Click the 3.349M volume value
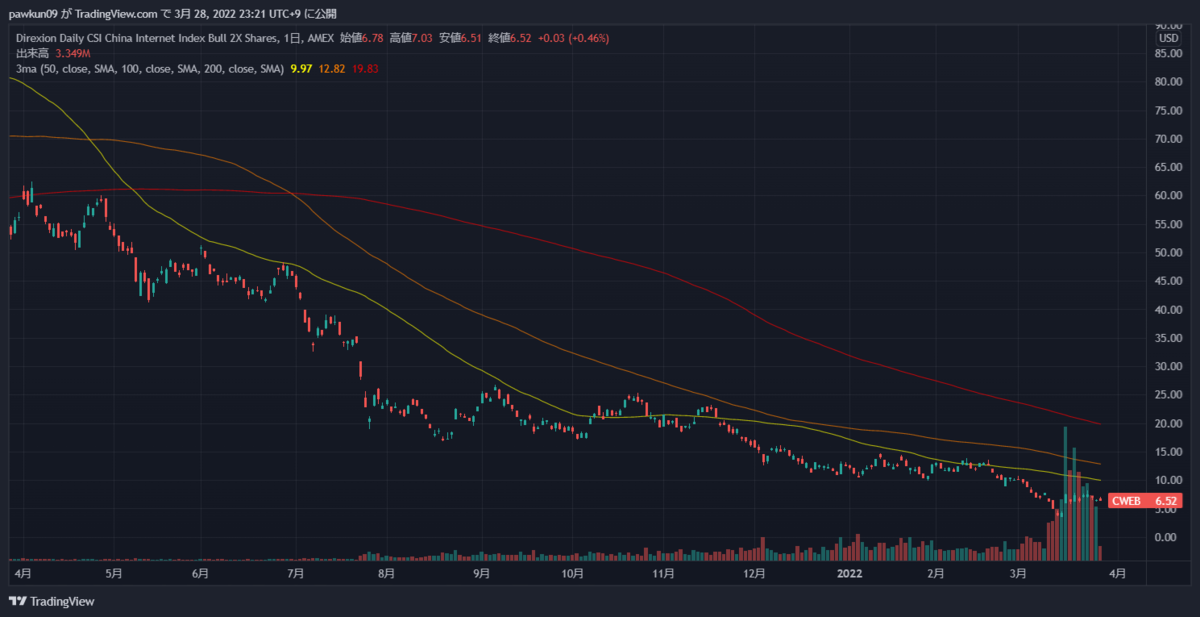 (74, 53)
